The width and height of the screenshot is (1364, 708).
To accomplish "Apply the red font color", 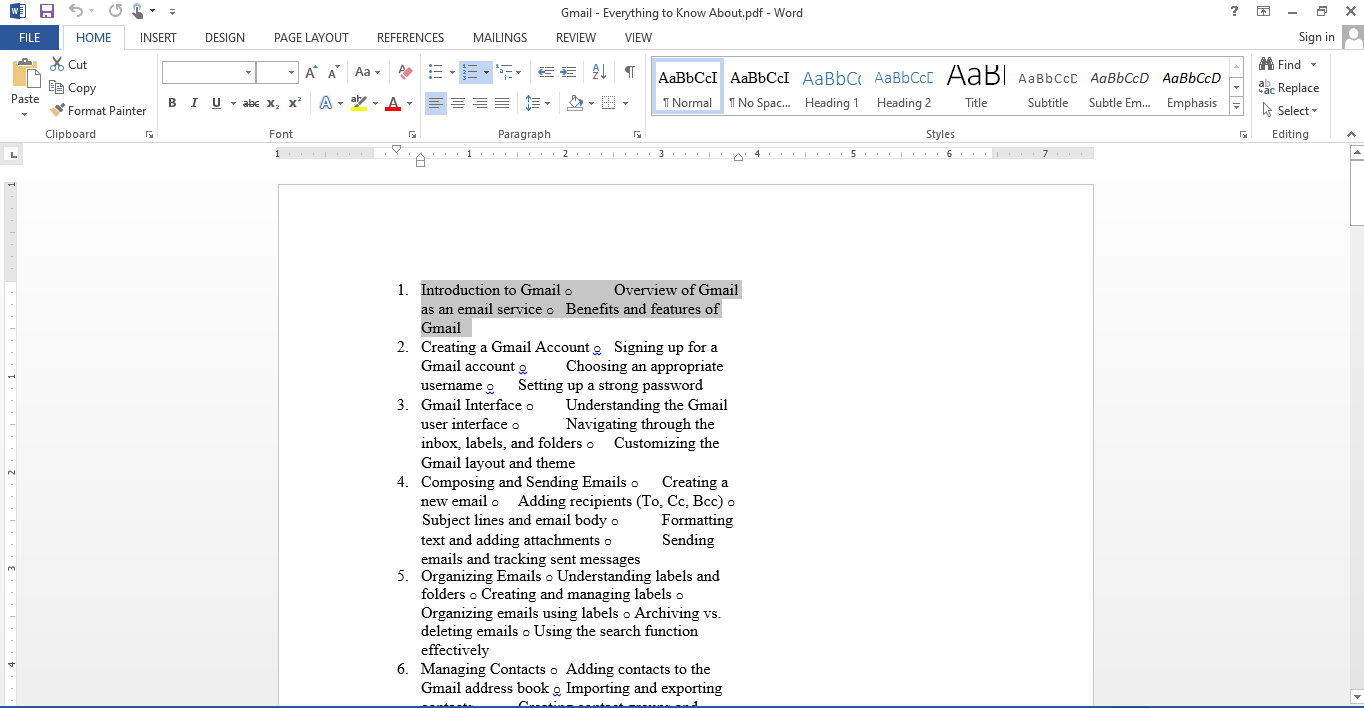I will tap(393, 103).
